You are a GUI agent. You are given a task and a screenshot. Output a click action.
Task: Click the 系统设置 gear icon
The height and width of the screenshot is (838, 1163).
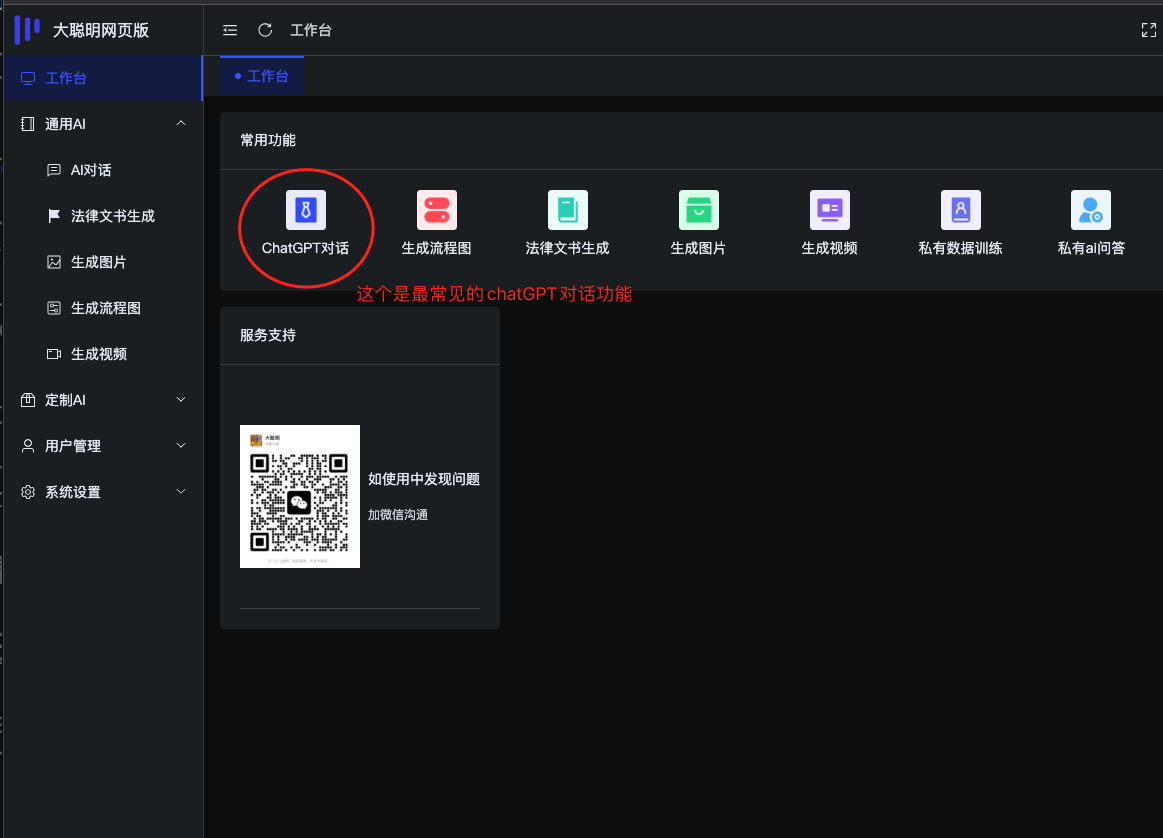pos(28,492)
